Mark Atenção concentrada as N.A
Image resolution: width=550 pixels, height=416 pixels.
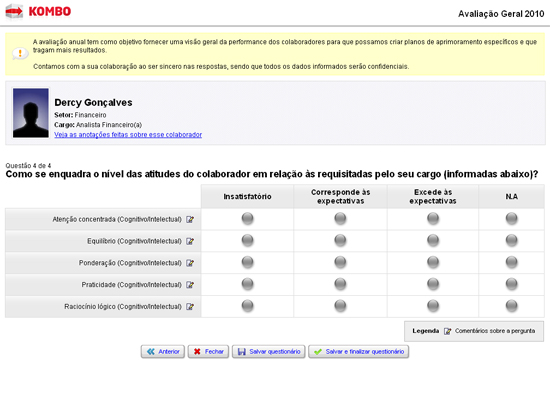[x=511, y=219]
